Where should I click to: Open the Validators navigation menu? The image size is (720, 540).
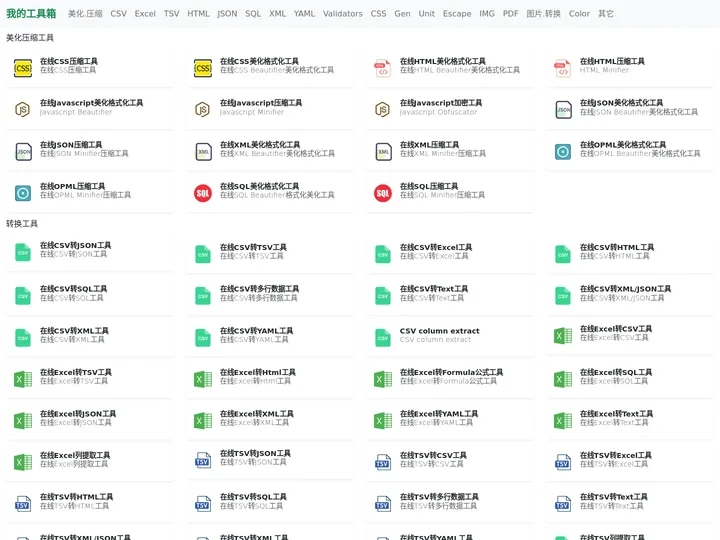click(343, 14)
